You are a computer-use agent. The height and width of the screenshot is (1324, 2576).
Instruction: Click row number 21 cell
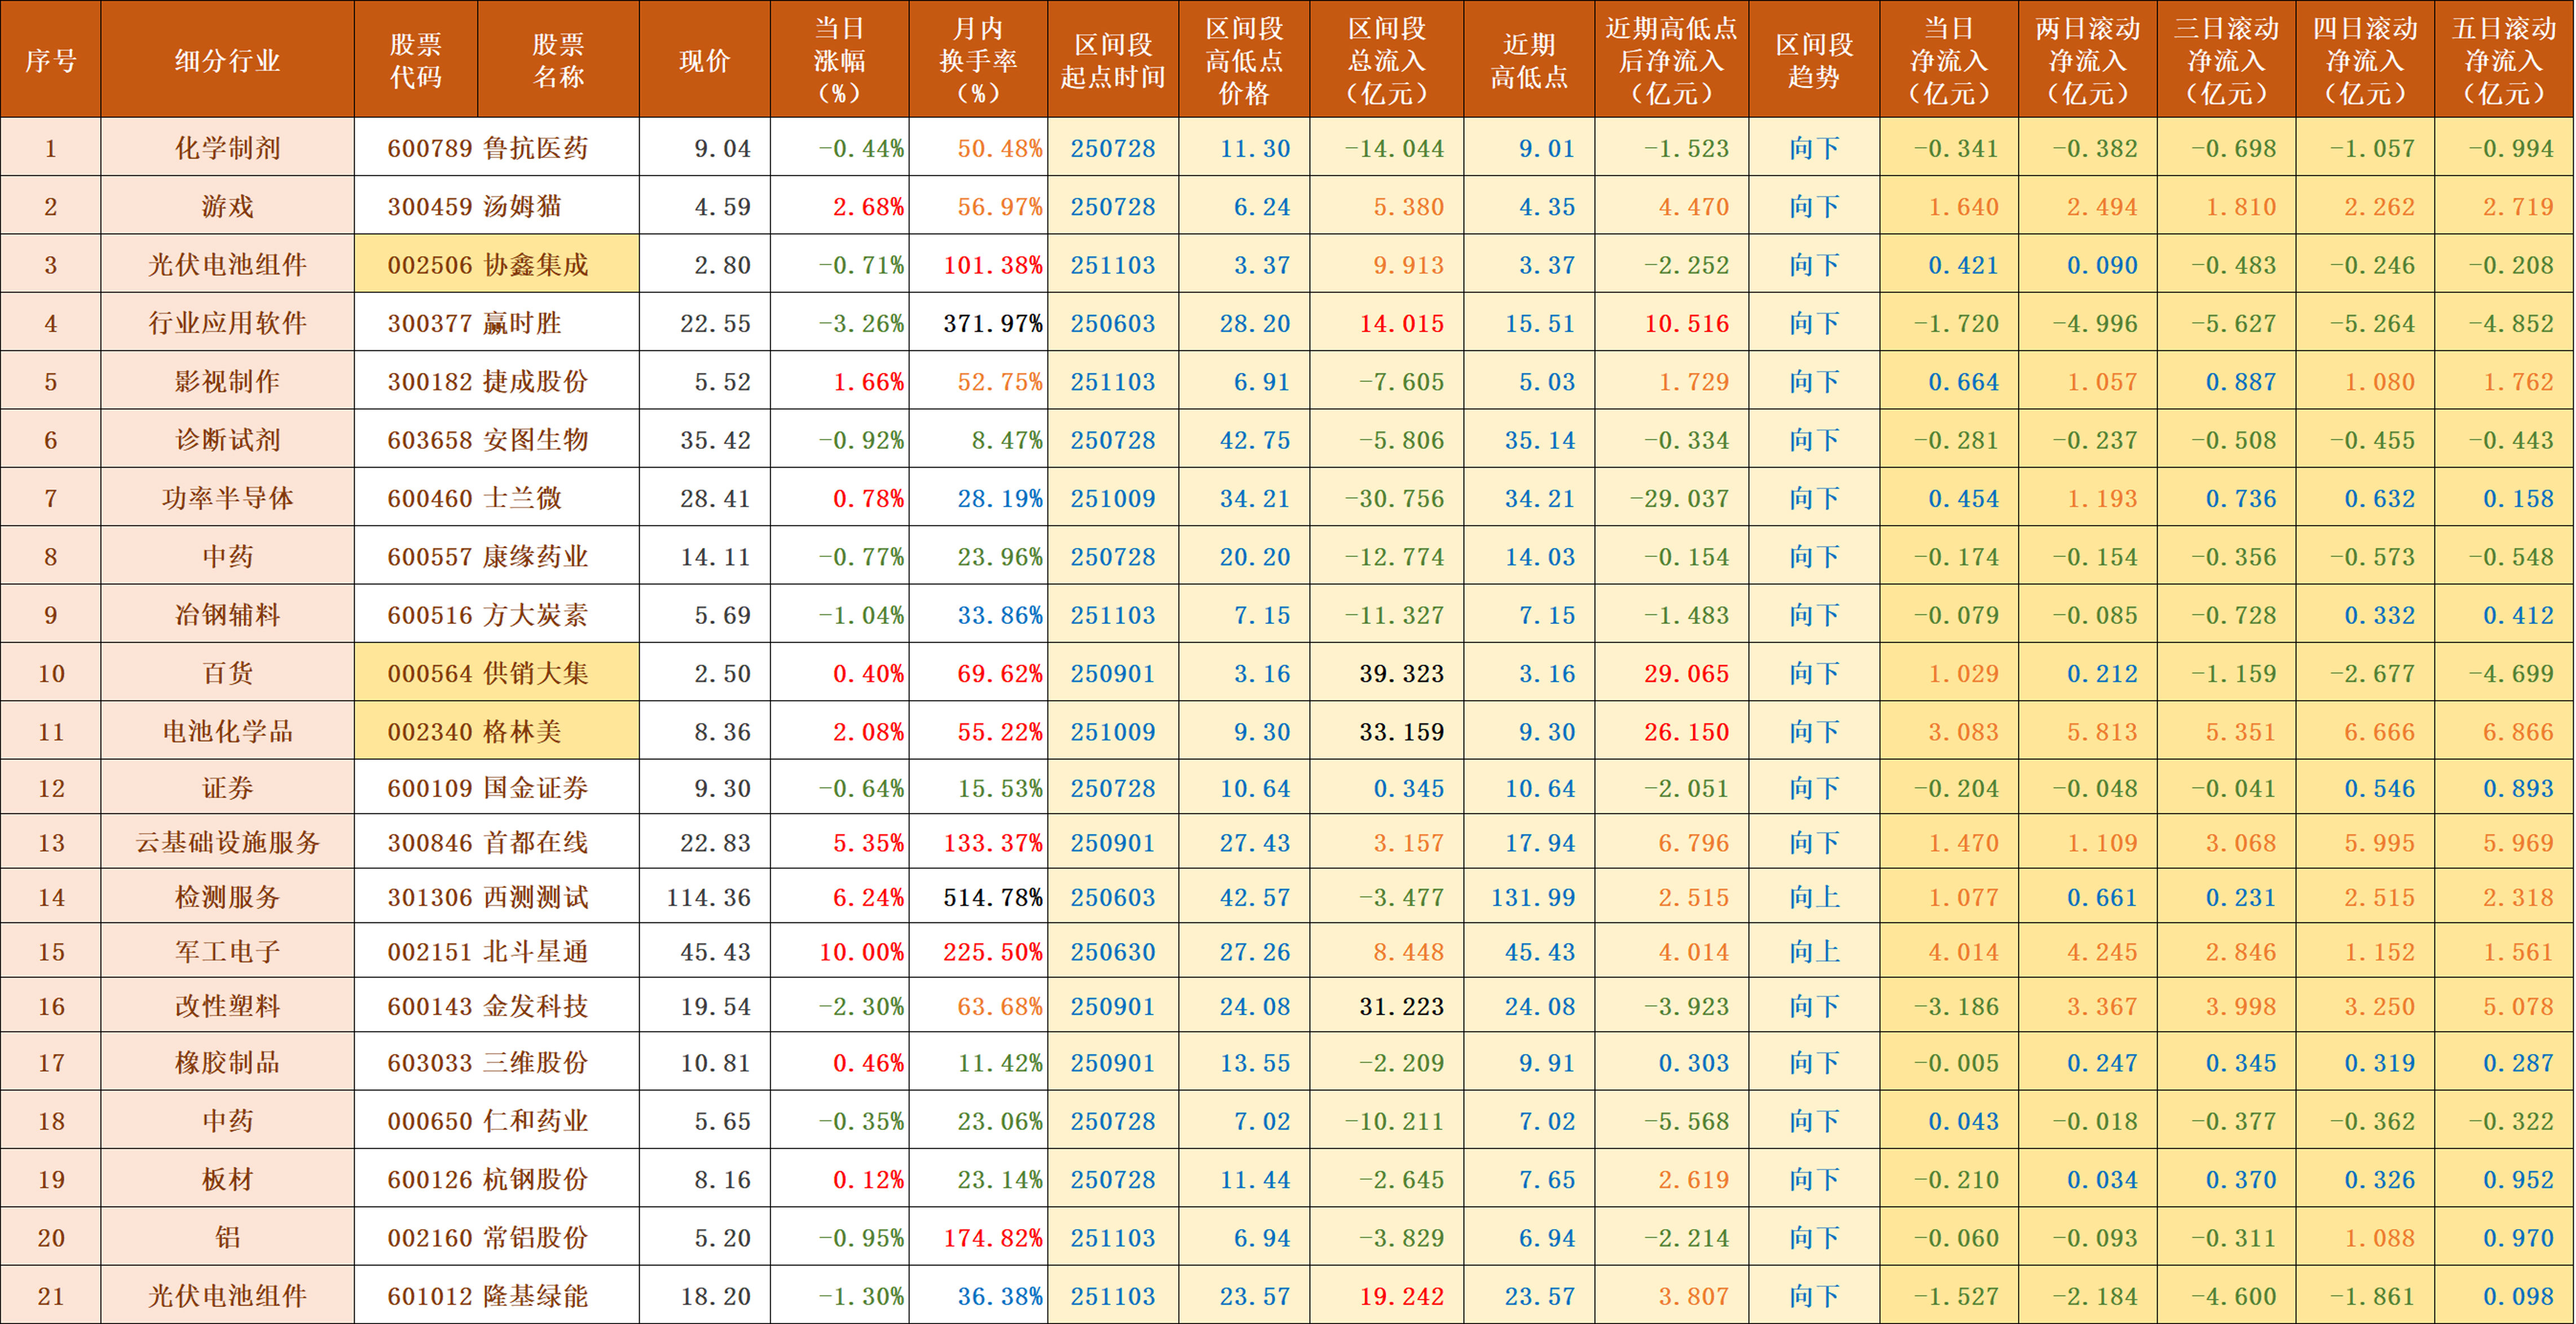coord(50,1296)
